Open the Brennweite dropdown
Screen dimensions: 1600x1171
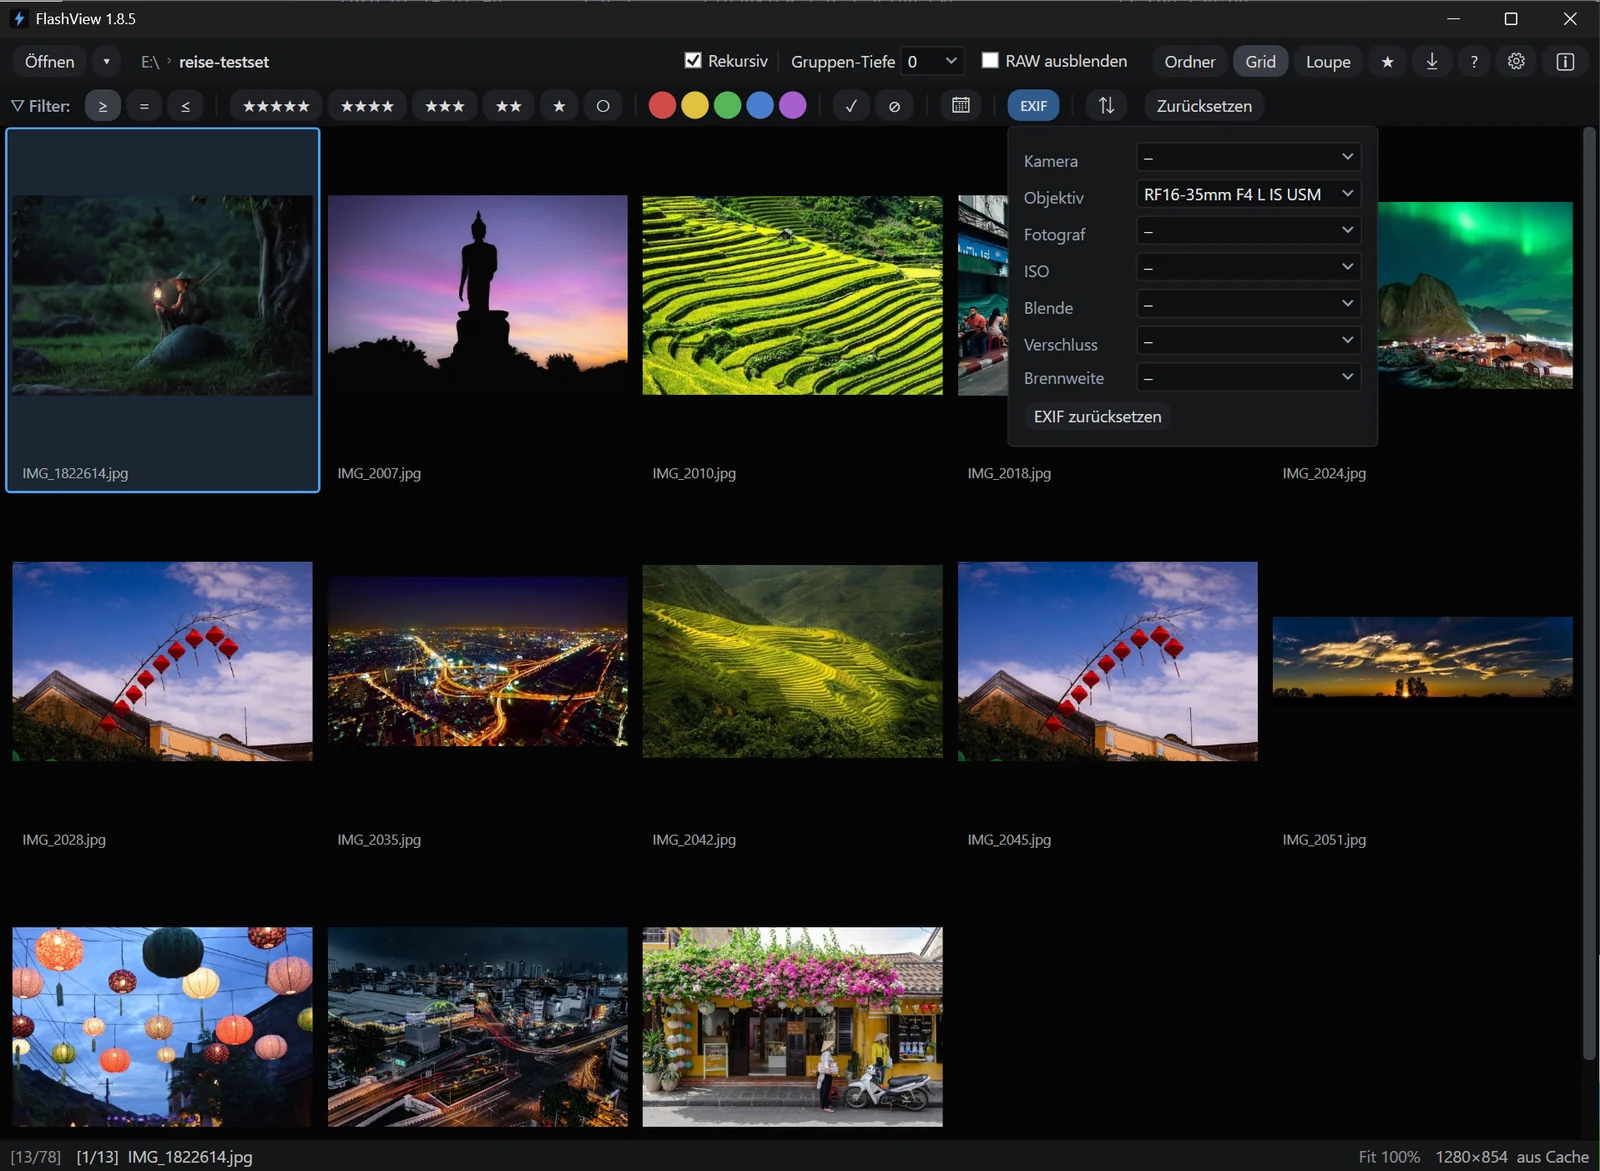1248,378
